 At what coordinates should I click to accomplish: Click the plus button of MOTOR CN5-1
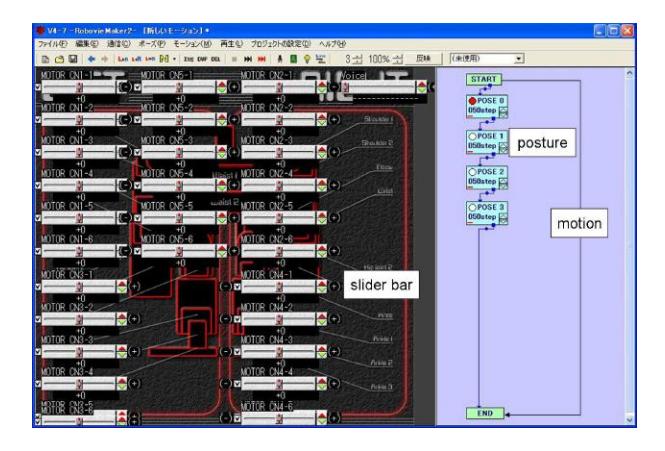234,87
